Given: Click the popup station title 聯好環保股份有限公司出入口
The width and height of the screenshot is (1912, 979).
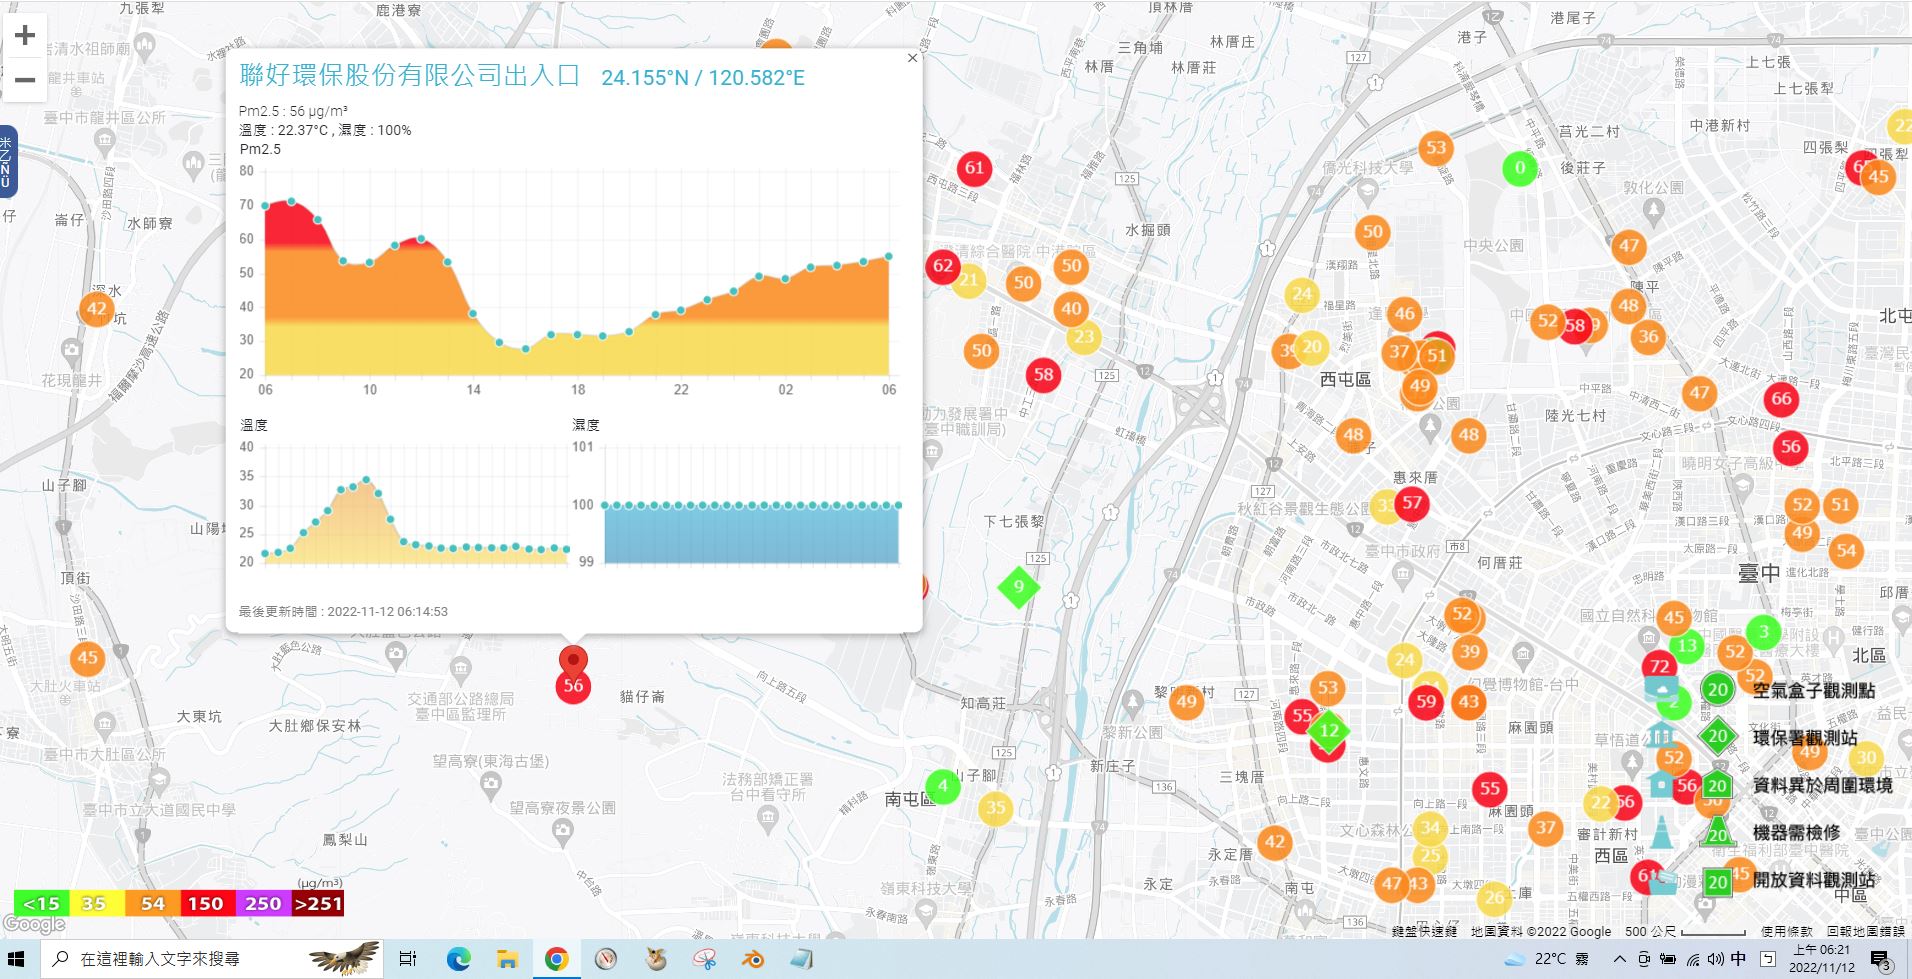Looking at the screenshot, I should click(410, 76).
